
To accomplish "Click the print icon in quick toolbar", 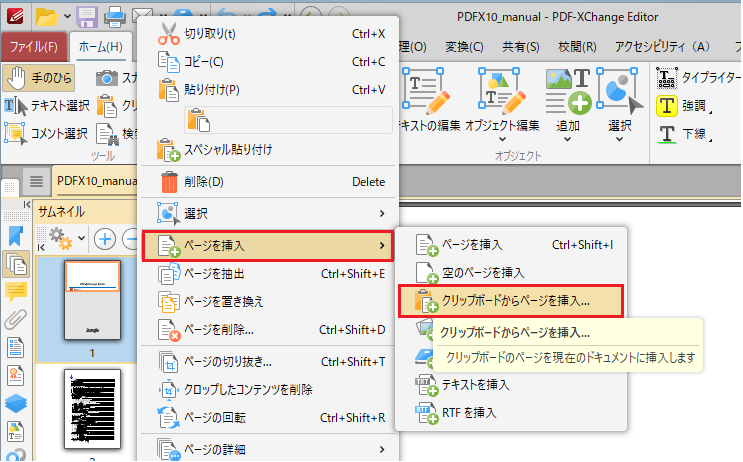I will pos(115,18).
